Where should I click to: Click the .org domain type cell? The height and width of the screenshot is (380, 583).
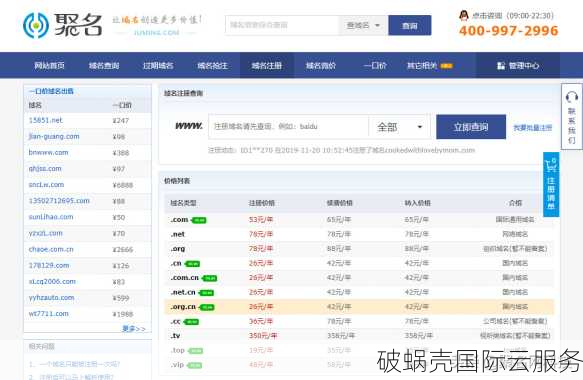178,249
